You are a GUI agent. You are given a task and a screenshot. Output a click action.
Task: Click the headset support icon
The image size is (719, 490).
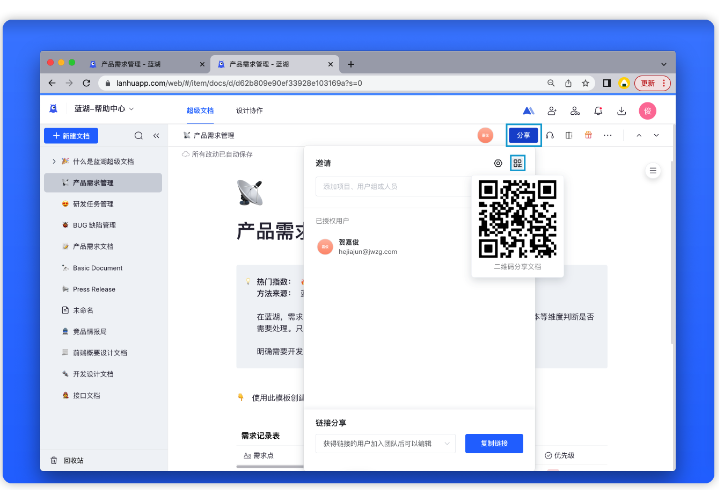(550, 135)
